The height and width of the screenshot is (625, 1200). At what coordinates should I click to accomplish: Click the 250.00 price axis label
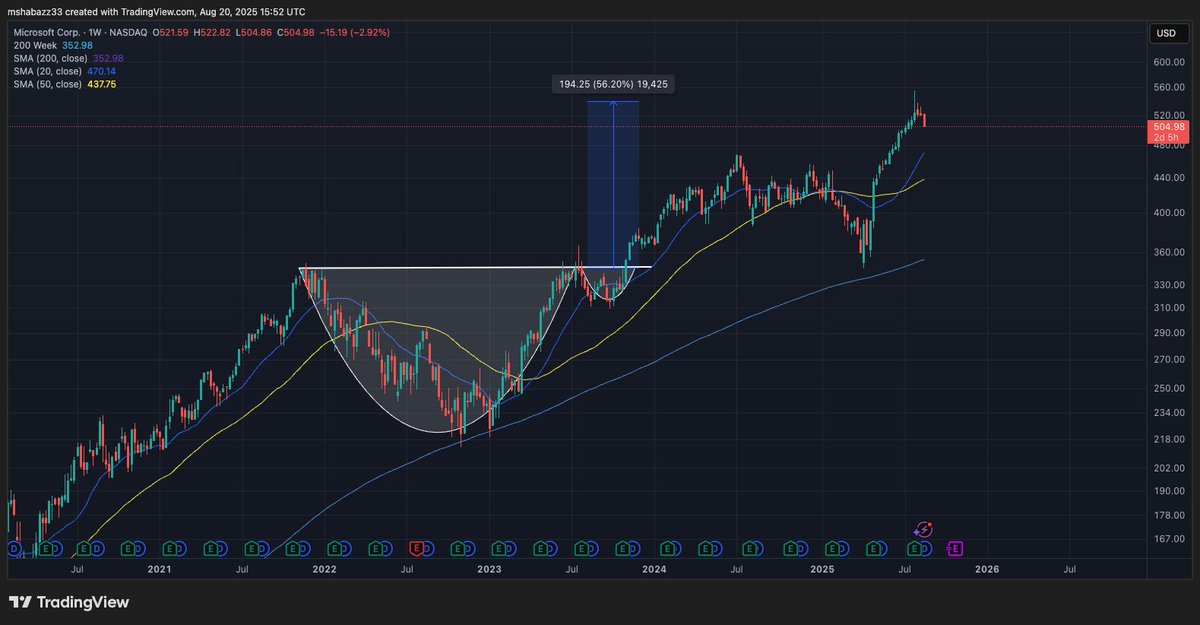(1168, 389)
